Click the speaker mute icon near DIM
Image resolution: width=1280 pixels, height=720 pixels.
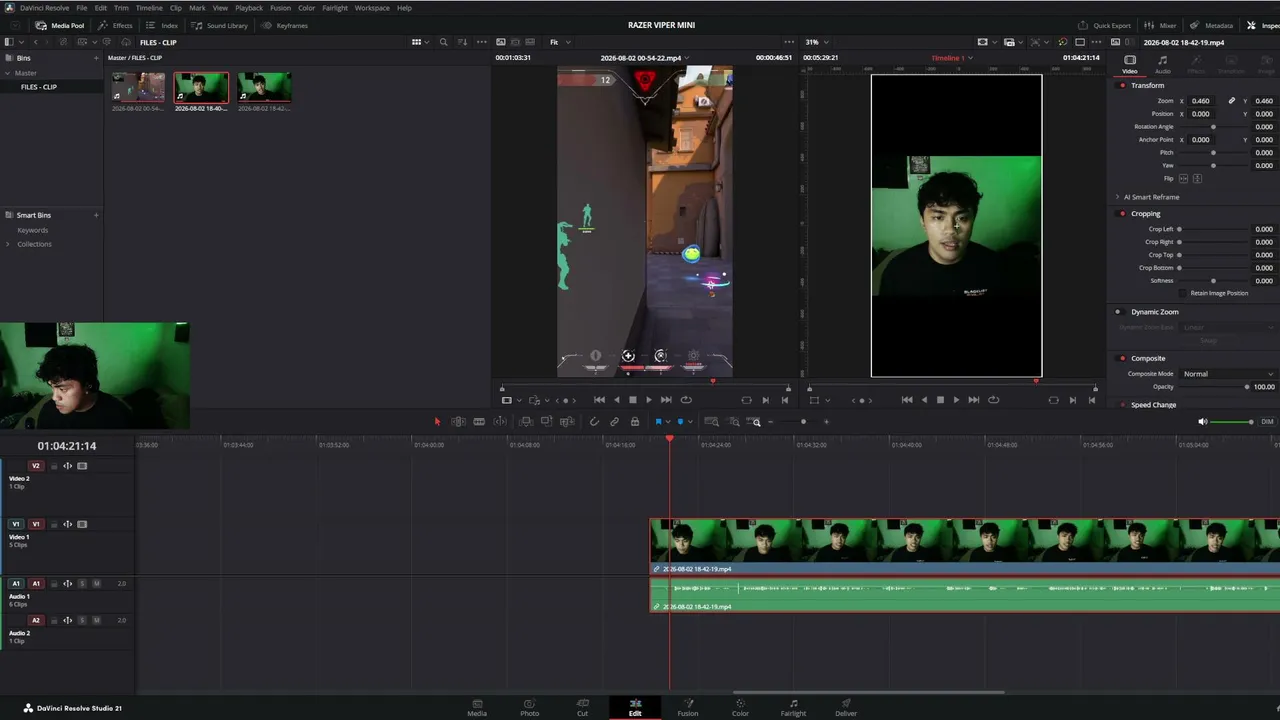[x=1203, y=422]
